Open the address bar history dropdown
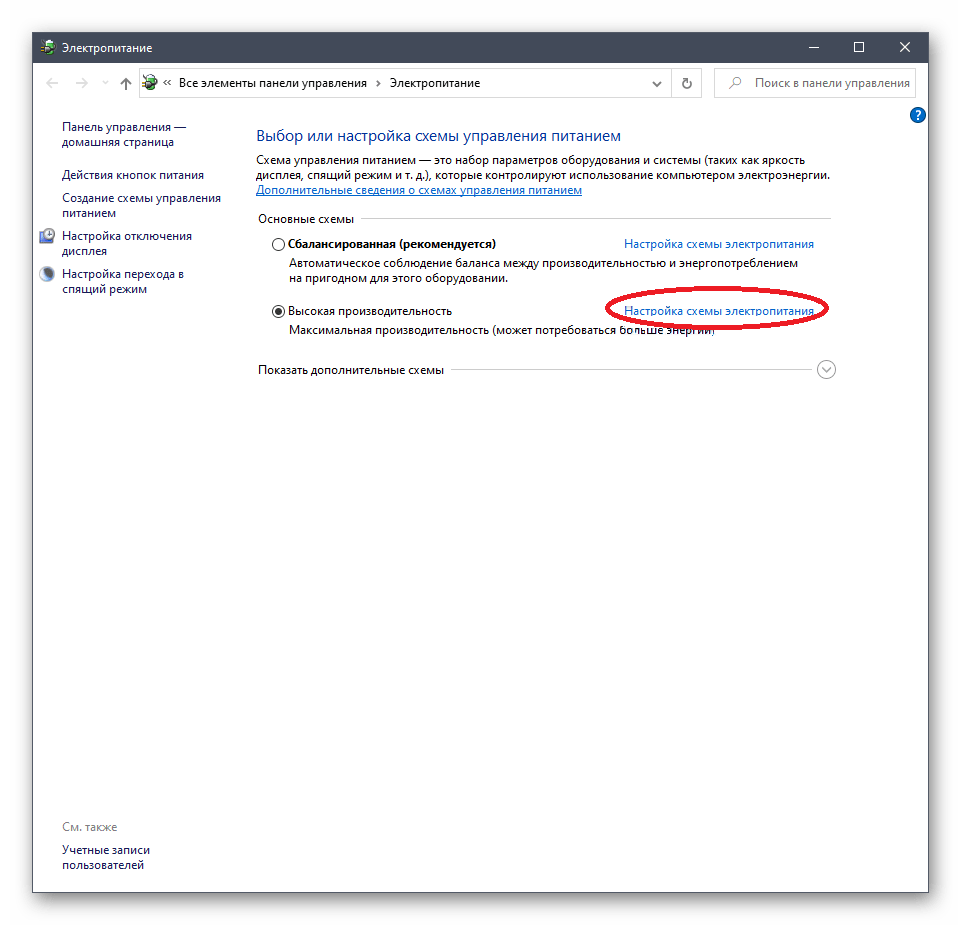The height and width of the screenshot is (925, 961). point(656,84)
